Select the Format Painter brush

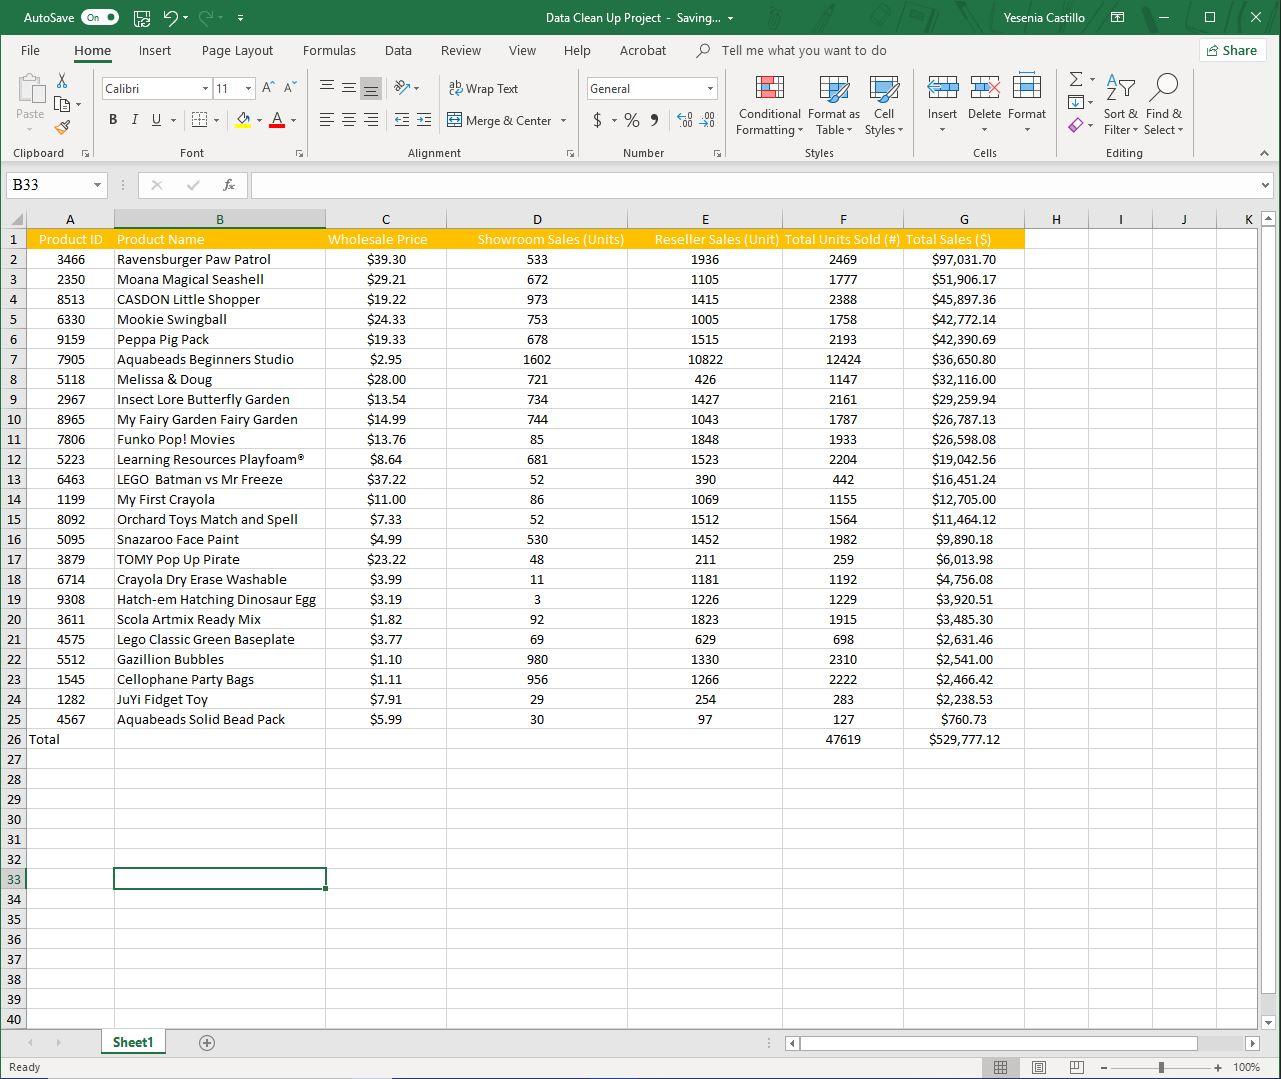pos(62,127)
